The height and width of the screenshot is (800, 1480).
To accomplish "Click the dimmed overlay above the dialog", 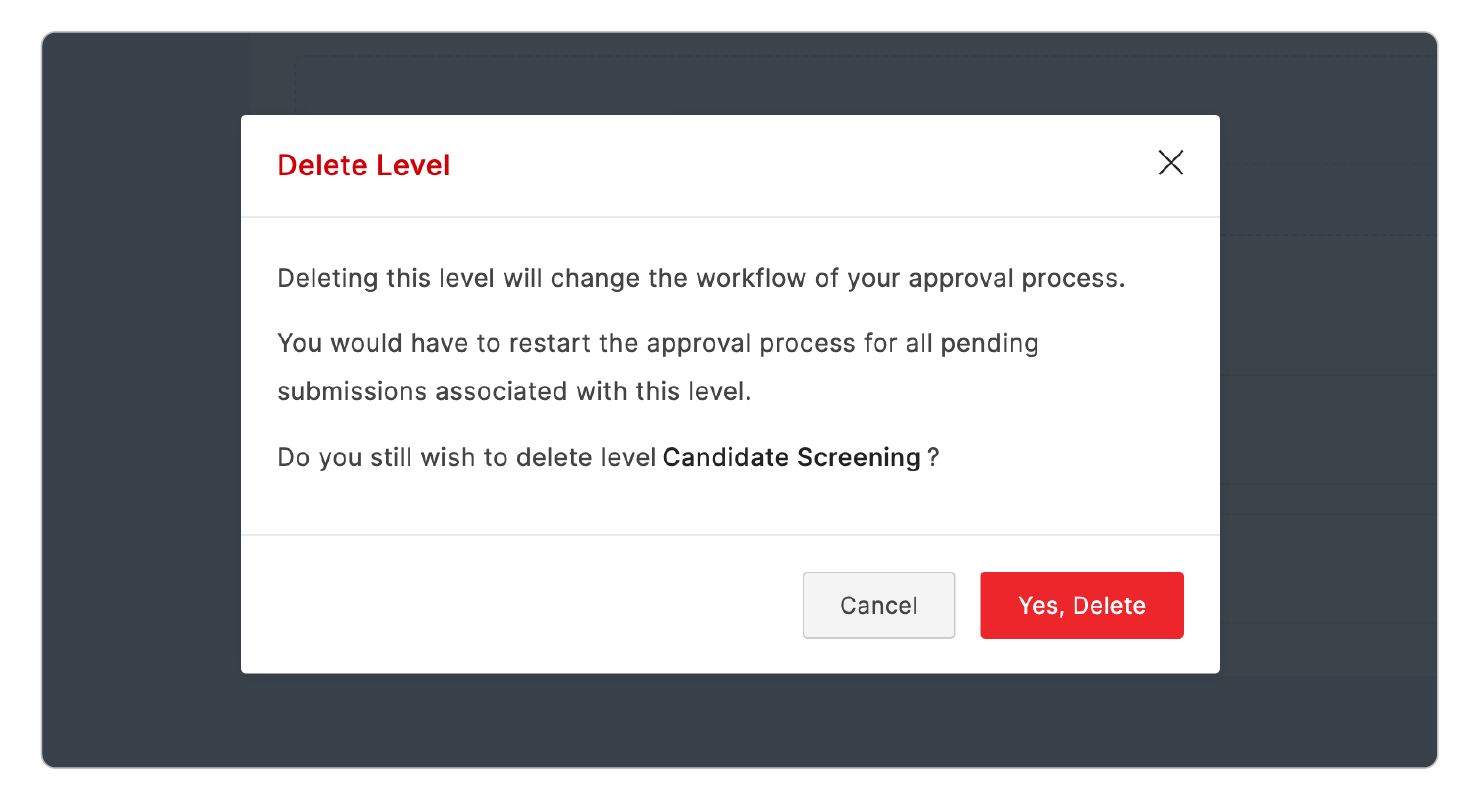I will [x=730, y=75].
